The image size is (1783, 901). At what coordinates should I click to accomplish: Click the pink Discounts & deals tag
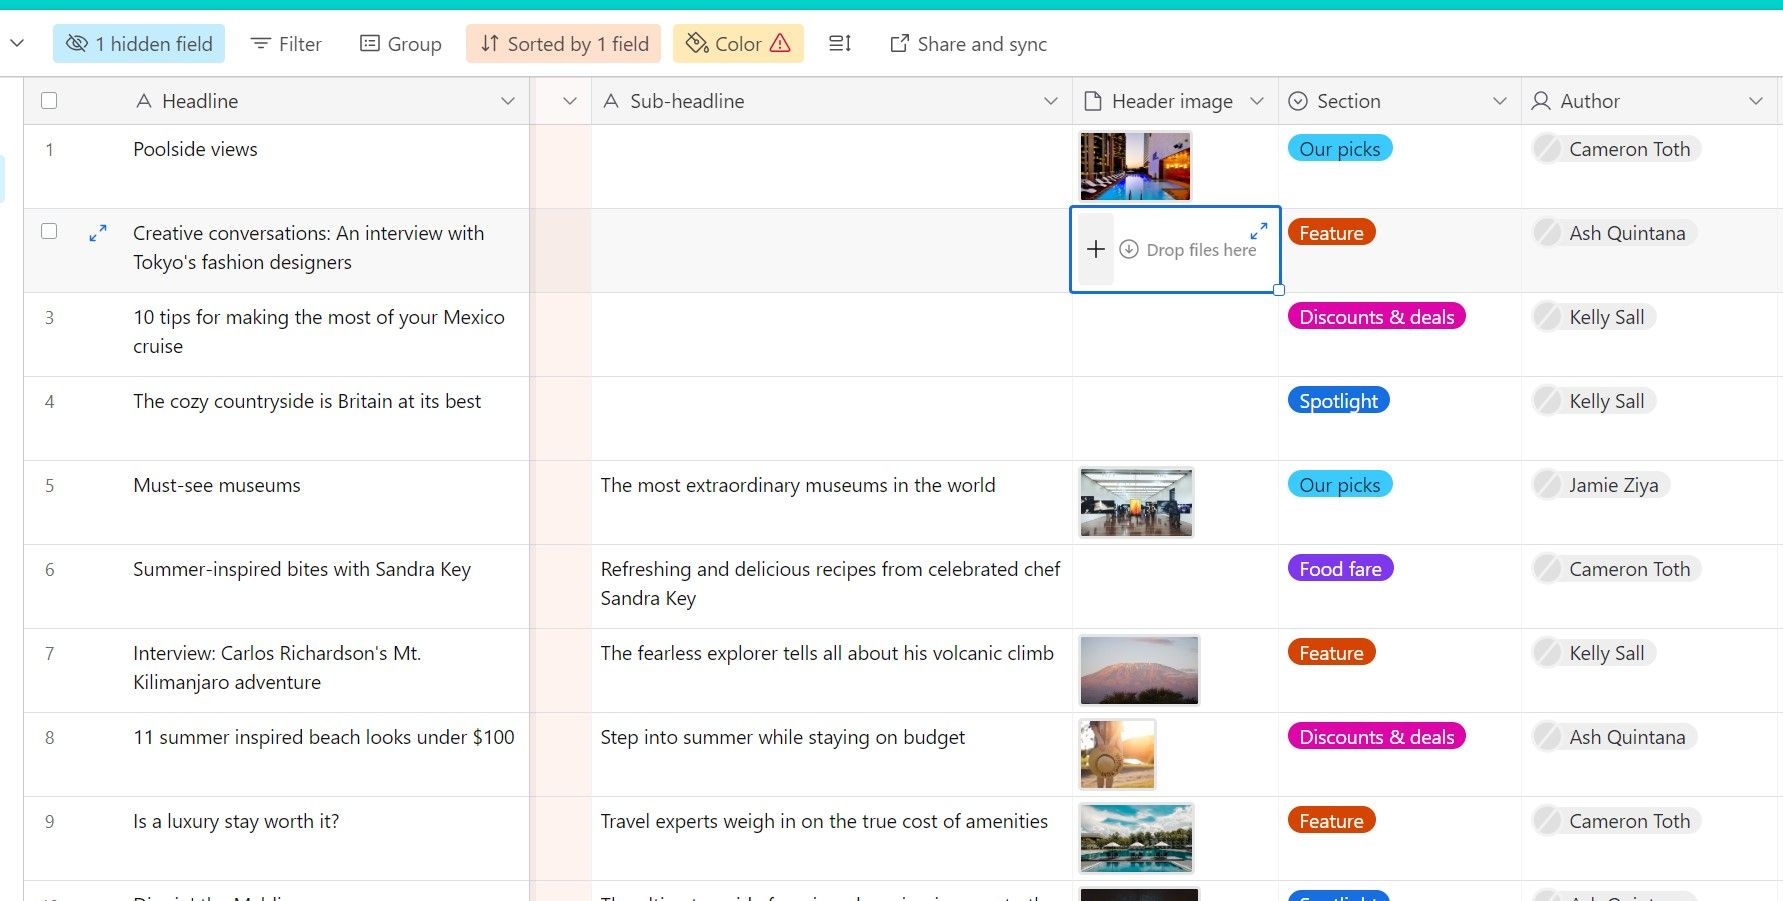pos(1375,316)
